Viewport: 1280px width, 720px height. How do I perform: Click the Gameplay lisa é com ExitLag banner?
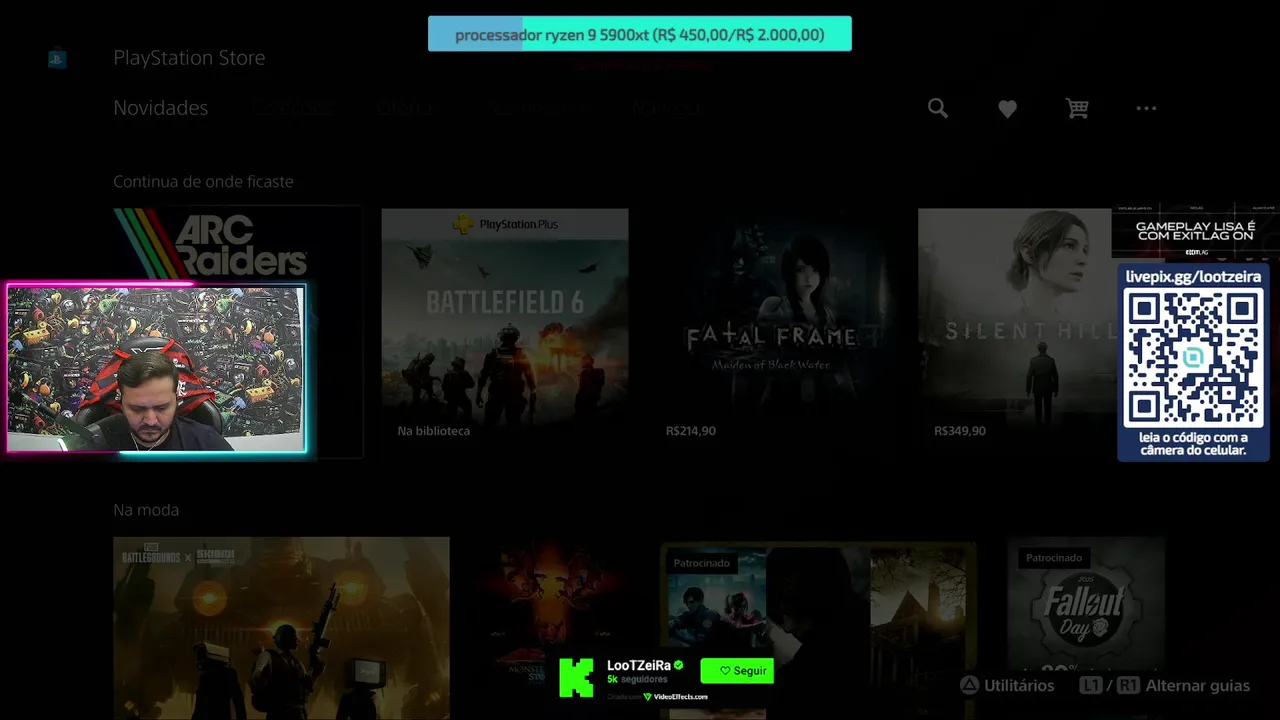pos(1195,232)
